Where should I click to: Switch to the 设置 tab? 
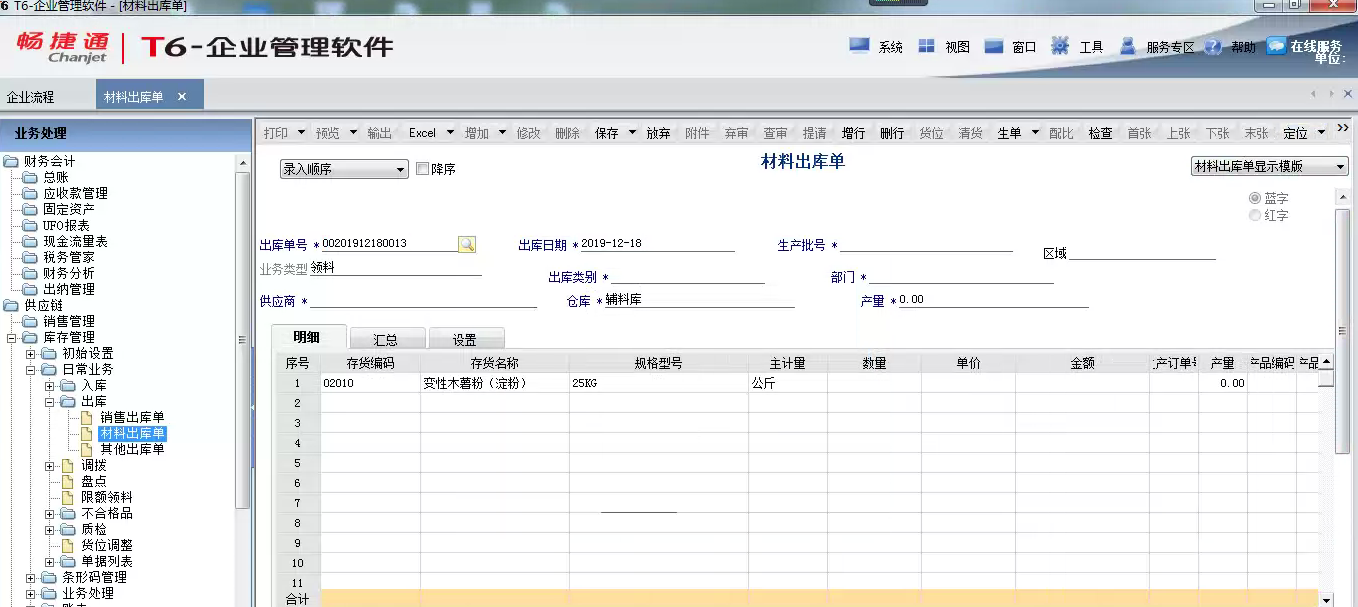click(x=464, y=339)
